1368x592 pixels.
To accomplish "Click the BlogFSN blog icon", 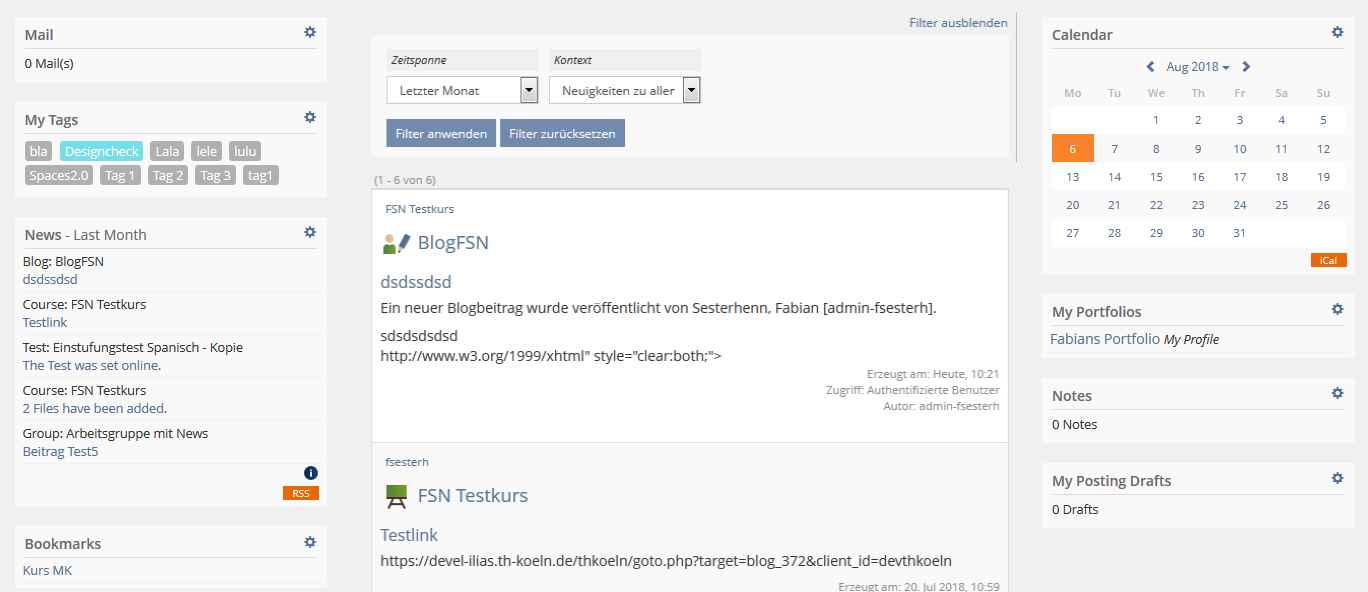I will [396, 243].
